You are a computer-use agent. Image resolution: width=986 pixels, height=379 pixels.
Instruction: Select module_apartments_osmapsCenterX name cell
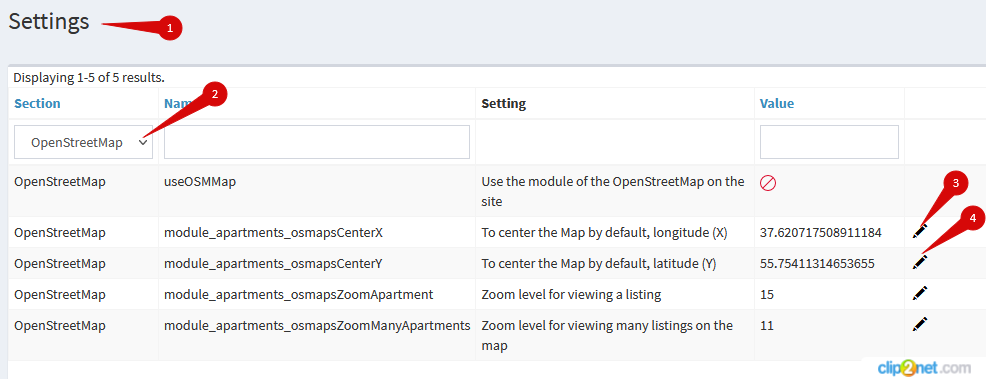click(x=274, y=233)
